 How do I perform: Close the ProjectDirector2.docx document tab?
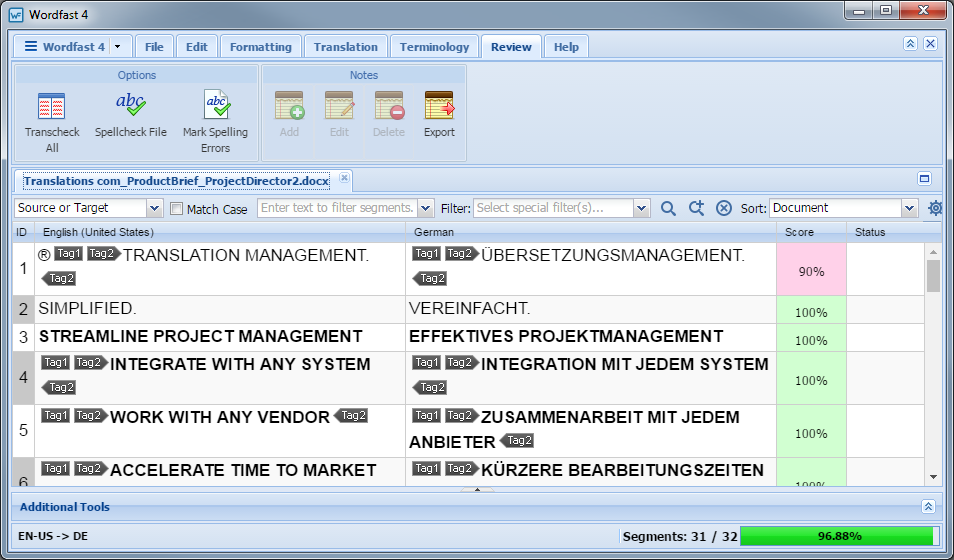[x=344, y=178]
